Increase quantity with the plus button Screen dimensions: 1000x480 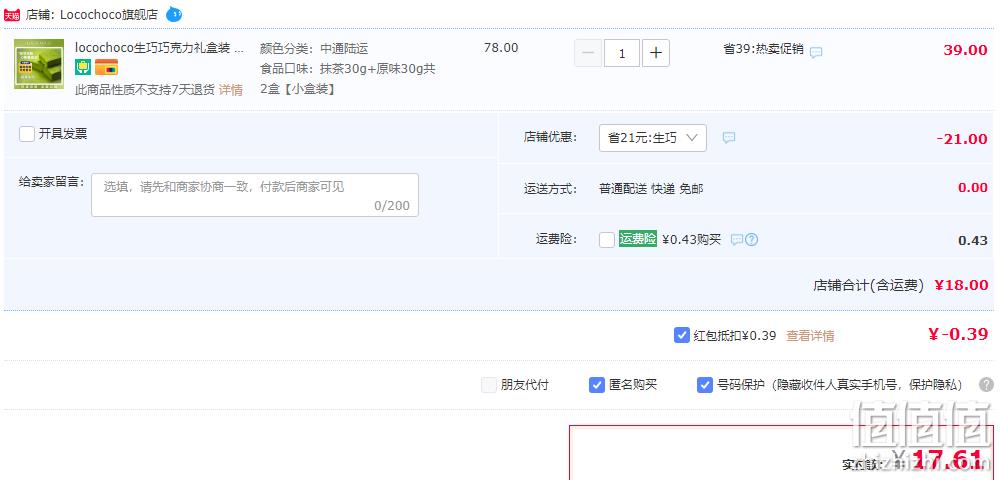(x=656, y=54)
